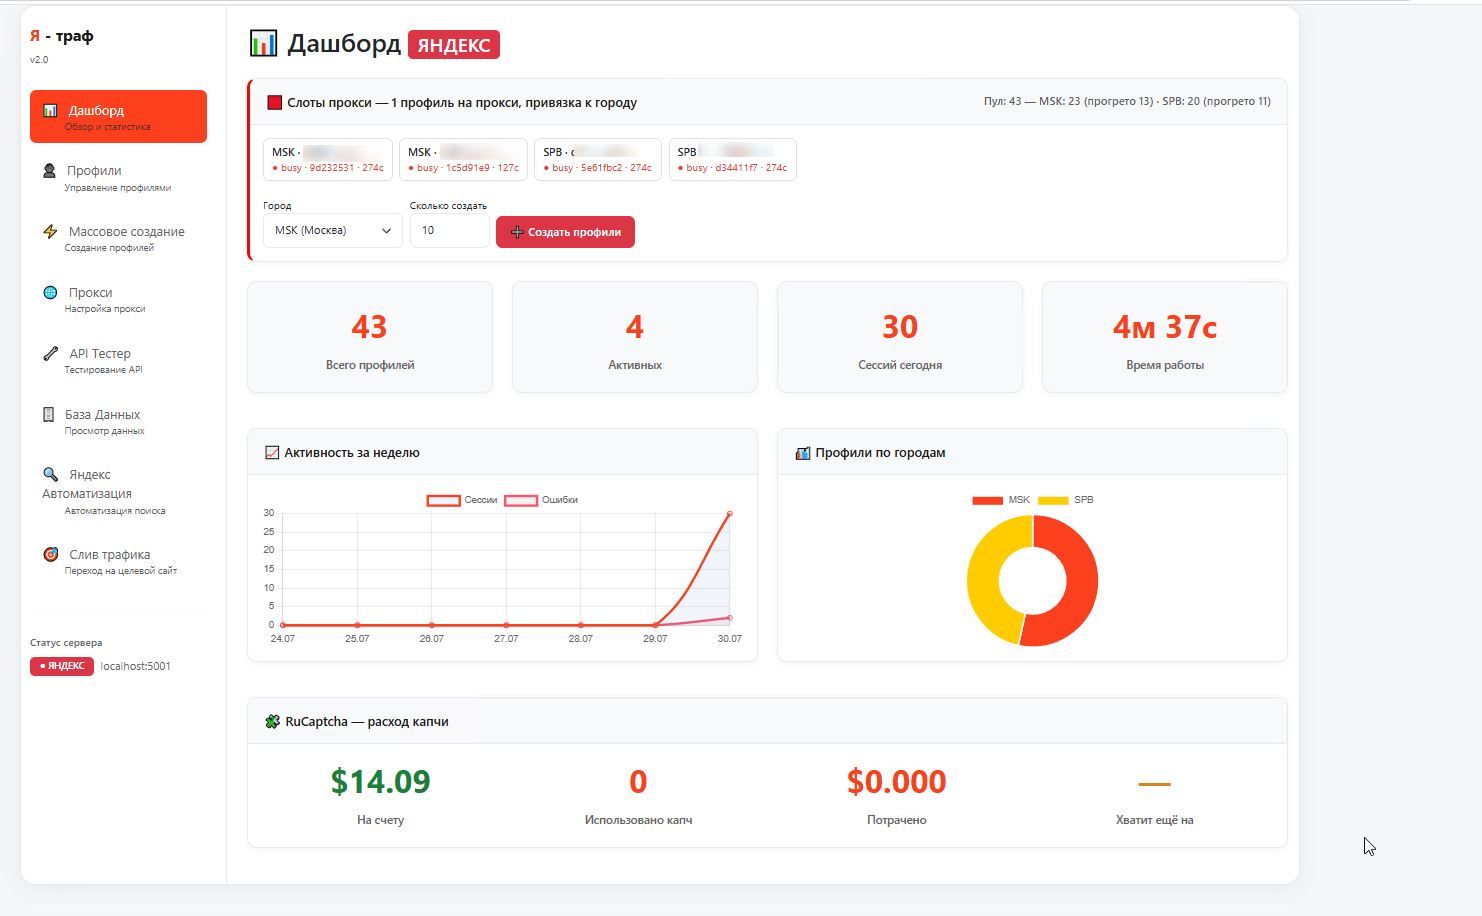Toggle the Ошибки legend swatch
Image resolution: width=1482 pixels, height=916 pixels.
point(521,500)
